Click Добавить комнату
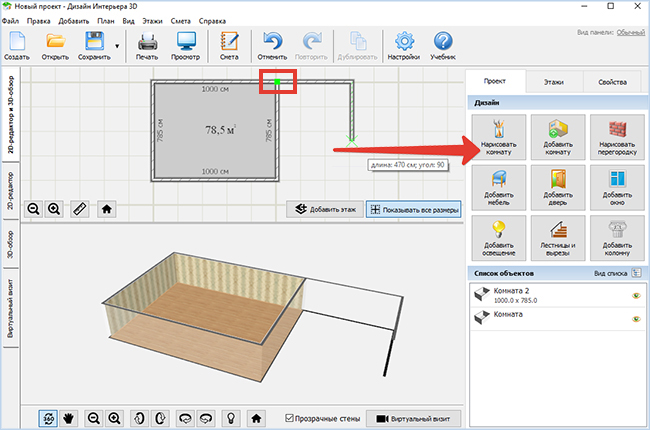 [x=558, y=137]
